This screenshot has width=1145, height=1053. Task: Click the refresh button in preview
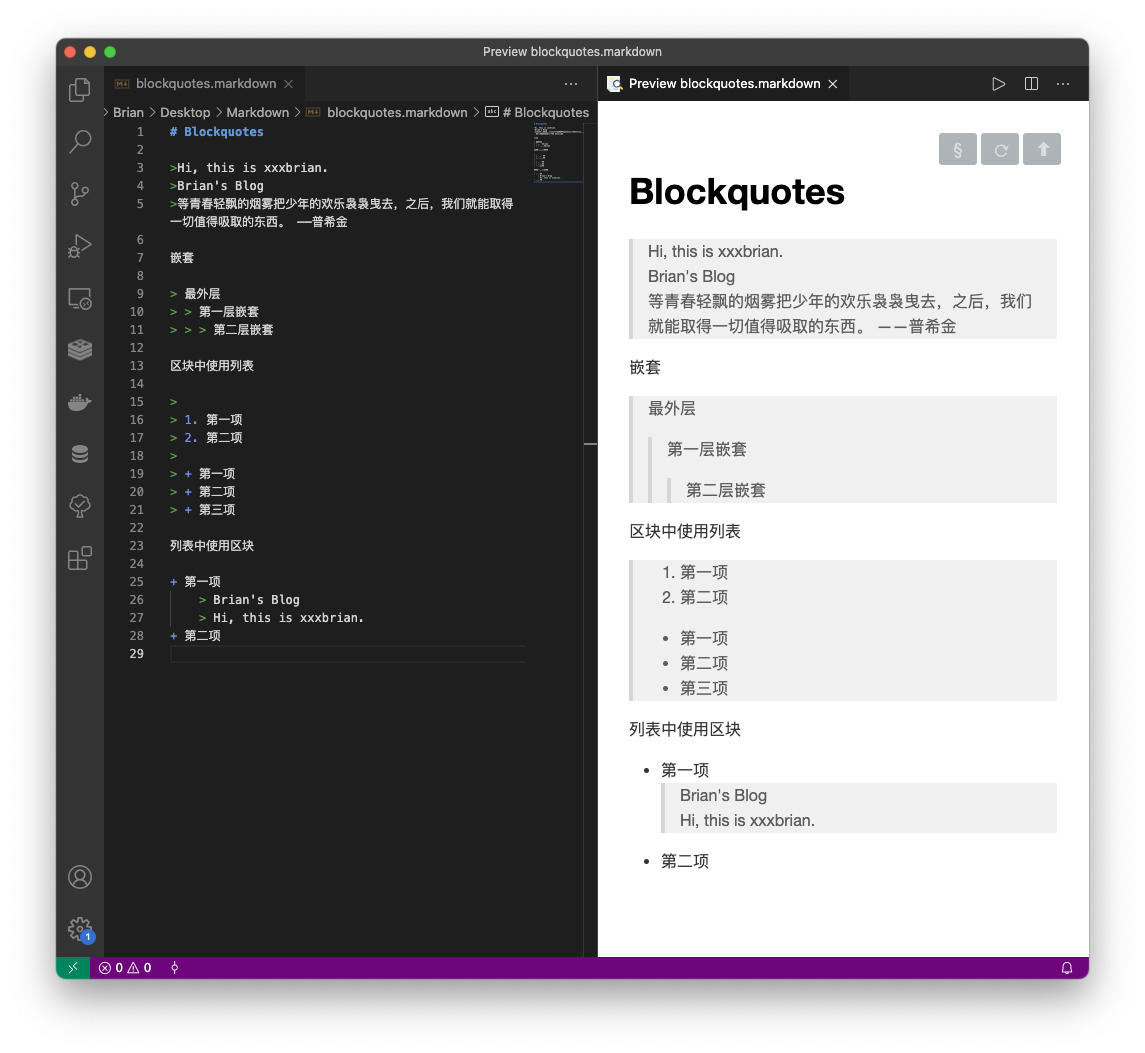(1000, 150)
